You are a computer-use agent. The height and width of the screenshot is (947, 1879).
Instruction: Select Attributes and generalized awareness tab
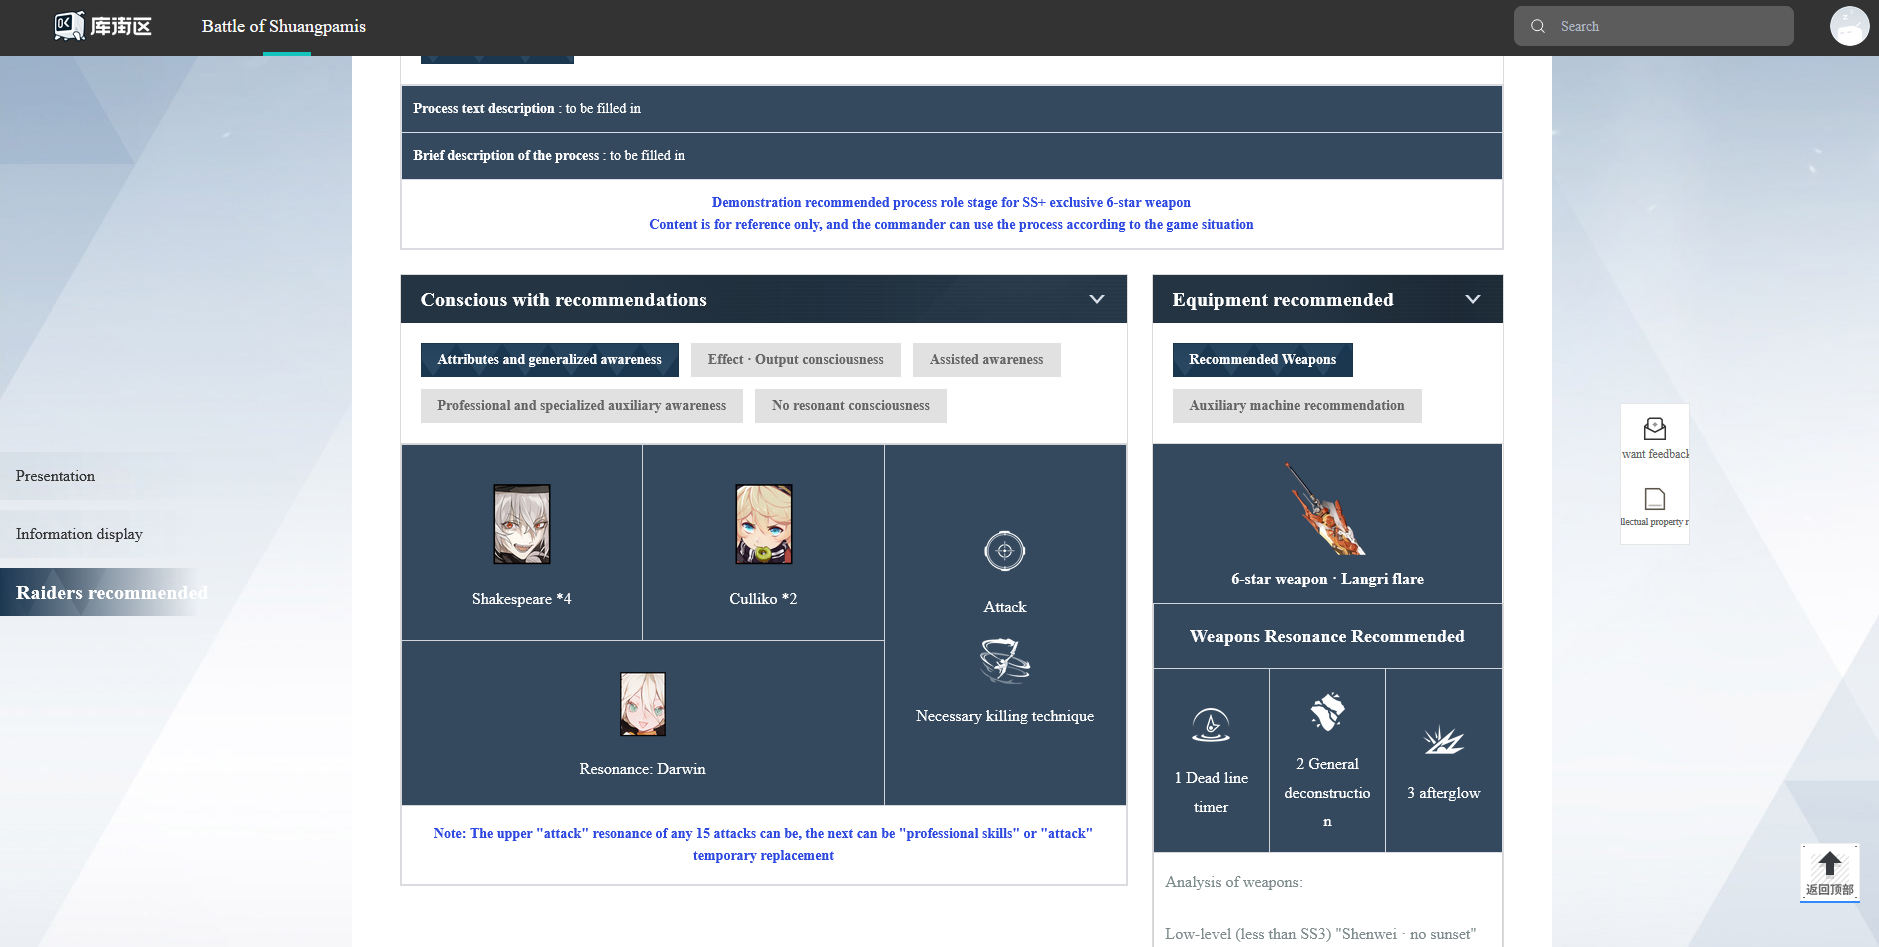(550, 360)
